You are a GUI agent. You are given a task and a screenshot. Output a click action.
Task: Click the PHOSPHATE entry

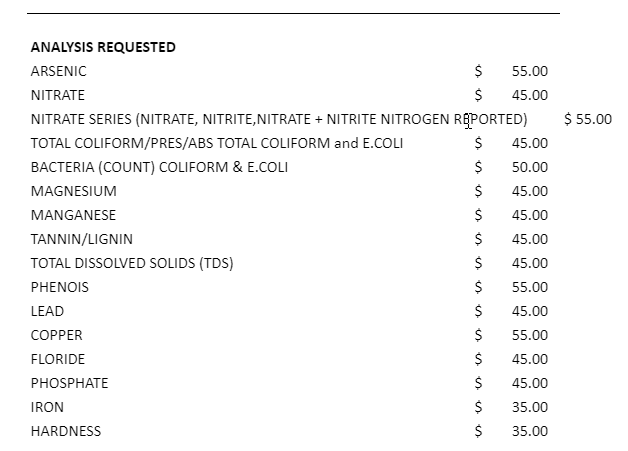(69, 384)
